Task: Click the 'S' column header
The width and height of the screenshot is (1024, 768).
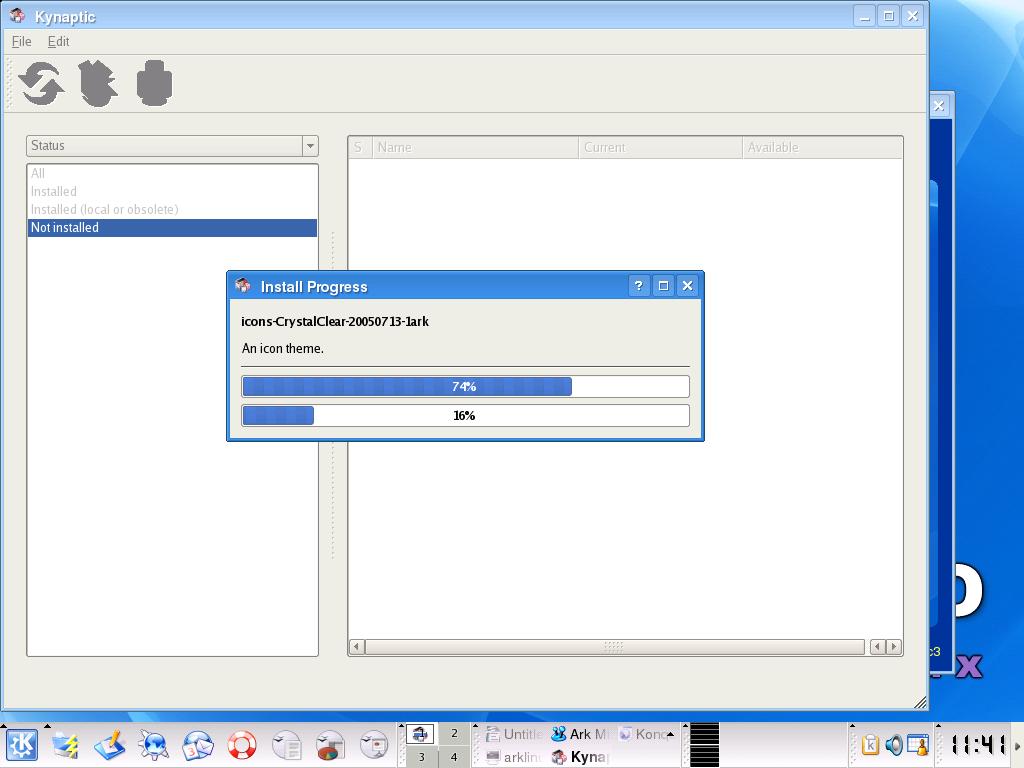Action: coord(360,148)
